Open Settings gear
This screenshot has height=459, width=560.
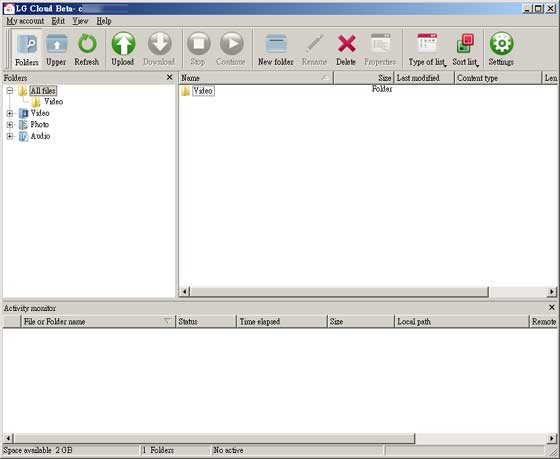coord(501,49)
